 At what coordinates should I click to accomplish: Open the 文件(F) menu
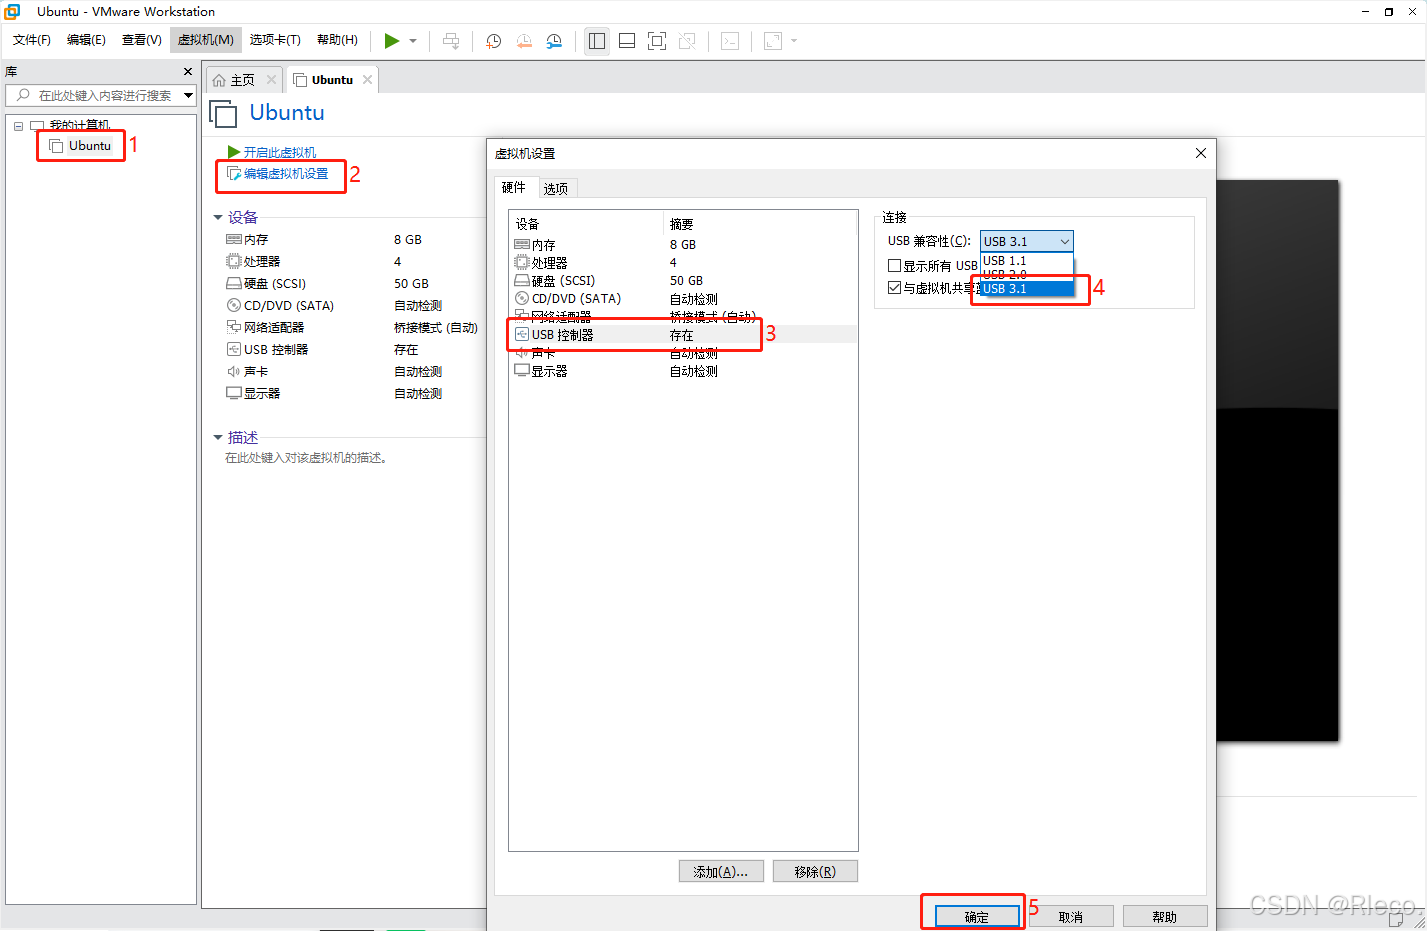click(32, 40)
